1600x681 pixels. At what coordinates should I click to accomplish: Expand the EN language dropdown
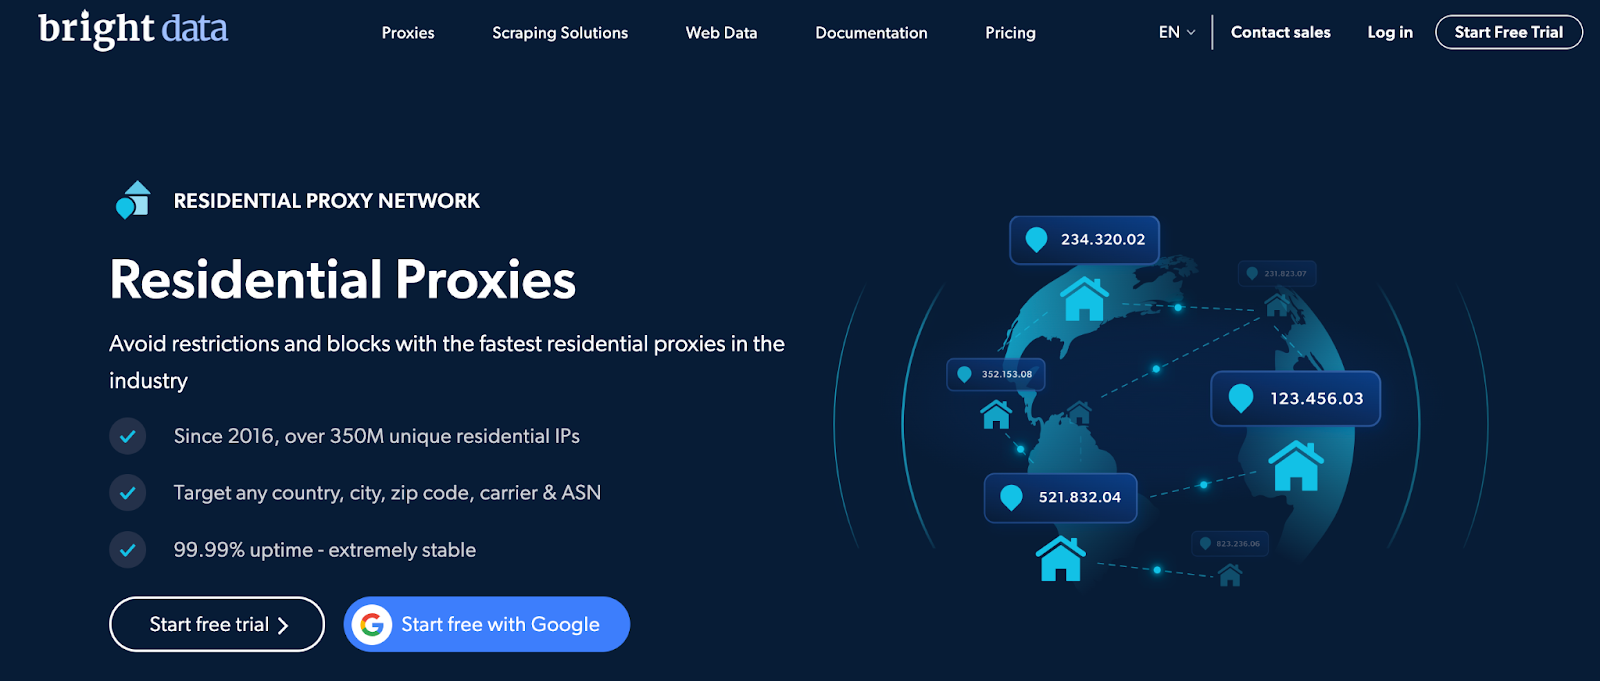pyautogui.click(x=1177, y=32)
